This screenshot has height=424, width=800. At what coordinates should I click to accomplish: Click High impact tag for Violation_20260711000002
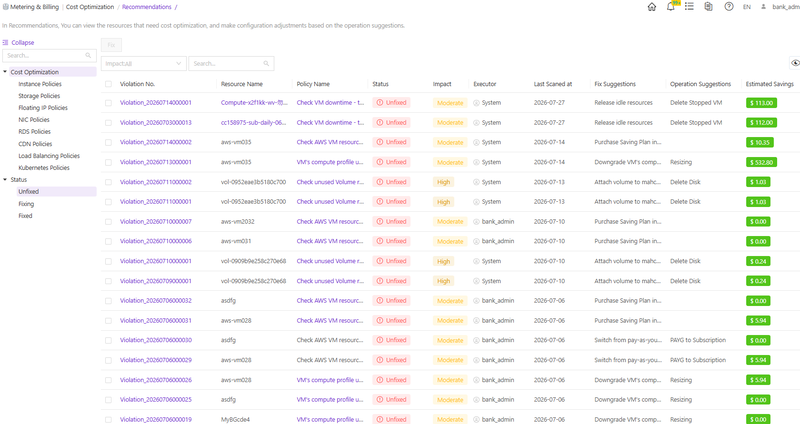pos(443,182)
